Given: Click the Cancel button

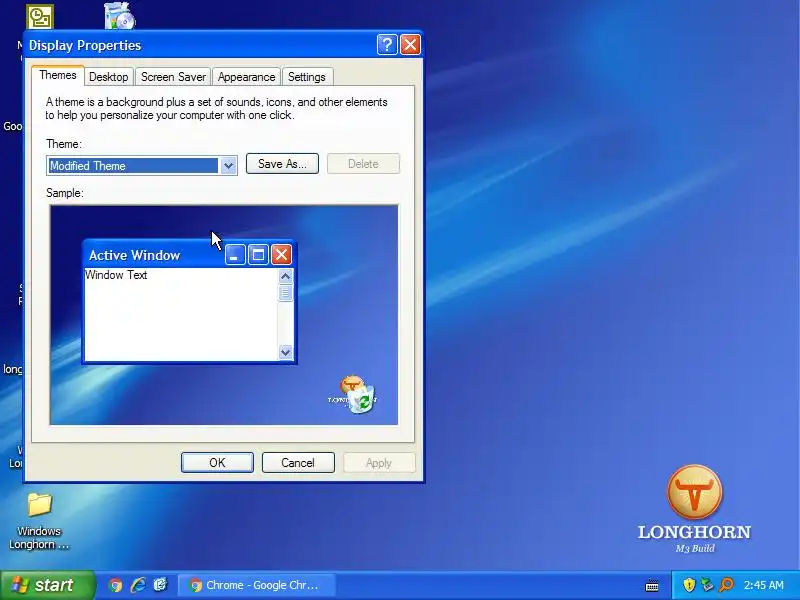Looking at the screenshot, I should coord(298,463).
